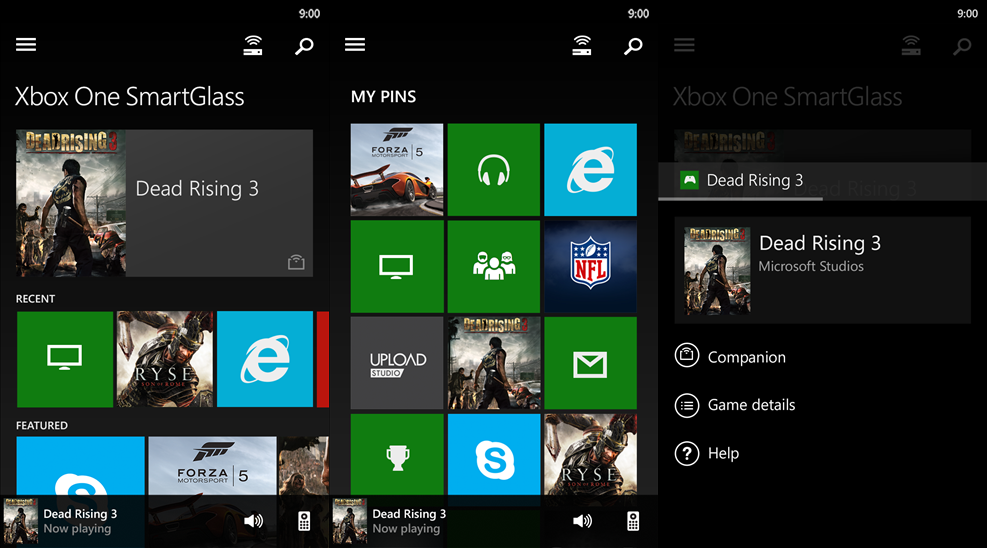Tap Dead Rising 3 header with green controller icon

pyautogui.click(x=823, y=181)
